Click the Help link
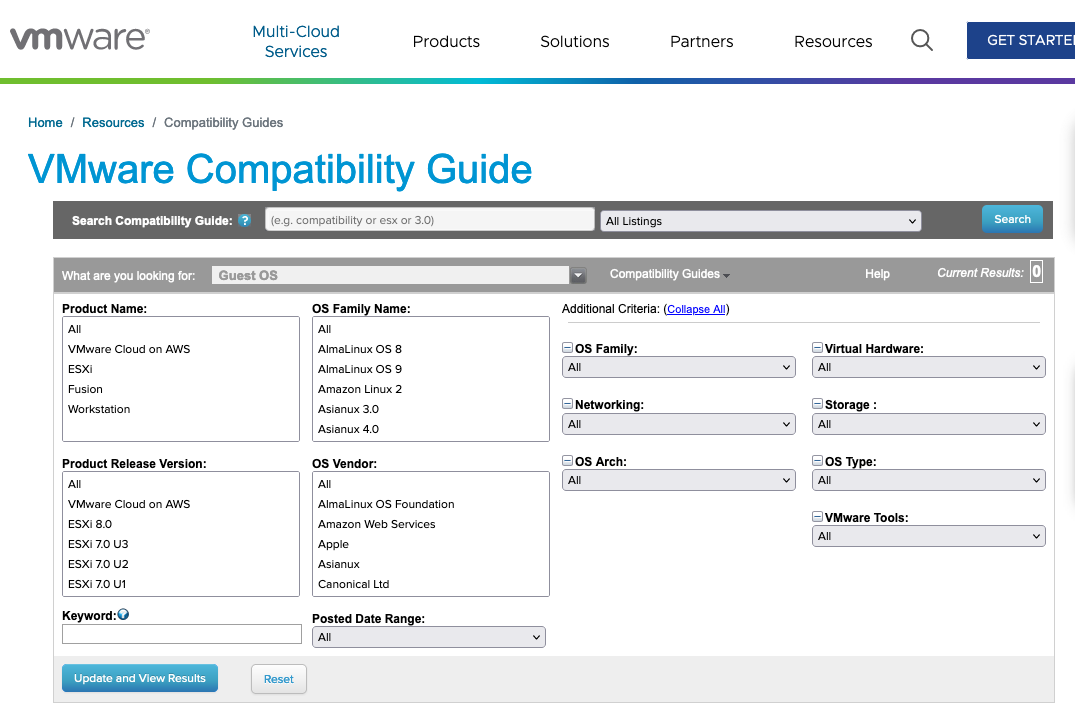 877,274
